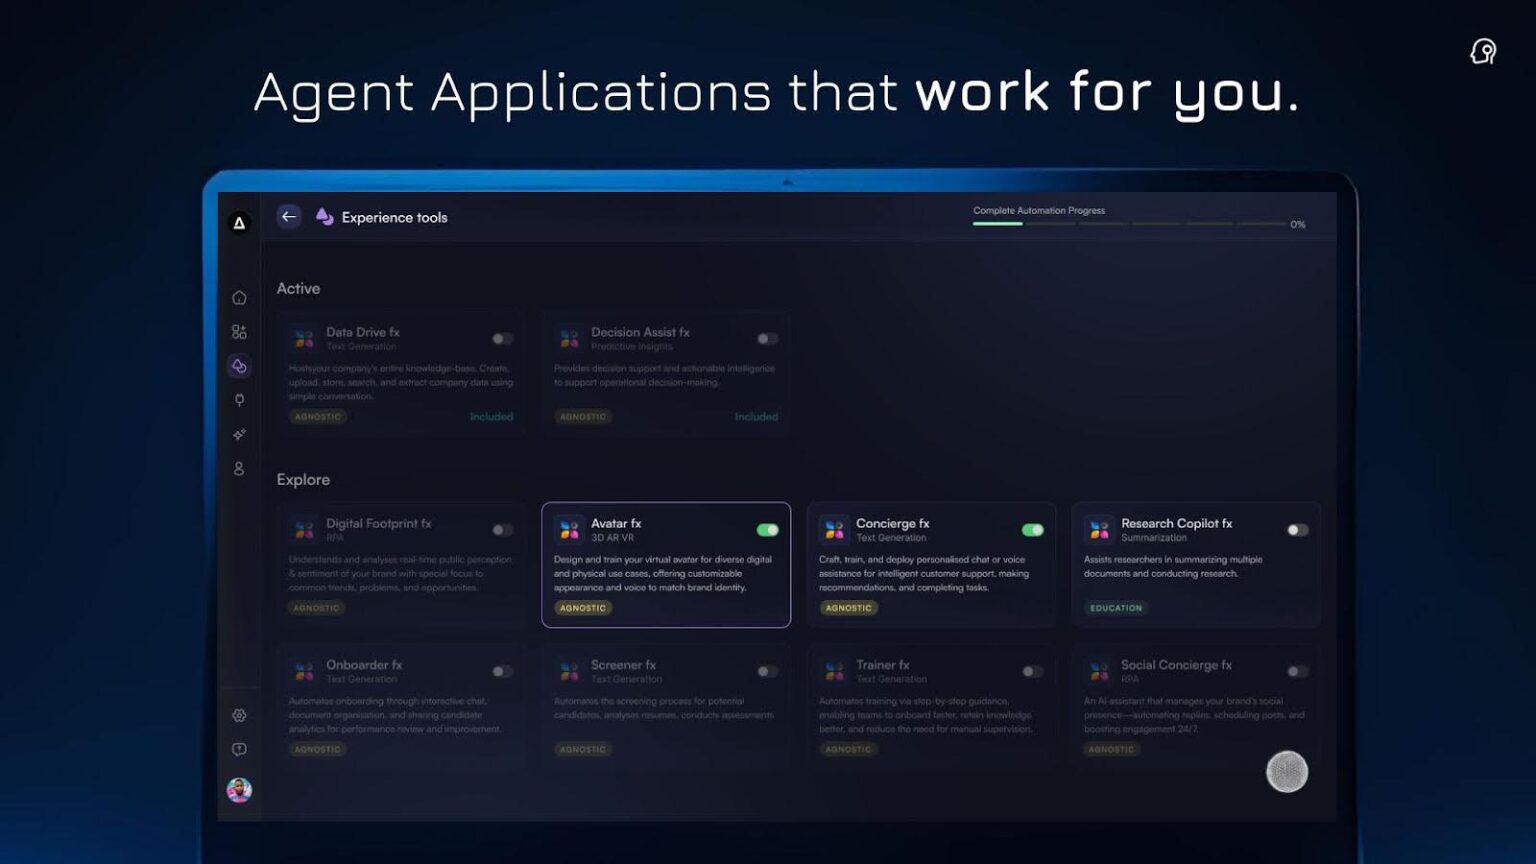Enable the Digital Footprint fx toggle

pos(502,530)
